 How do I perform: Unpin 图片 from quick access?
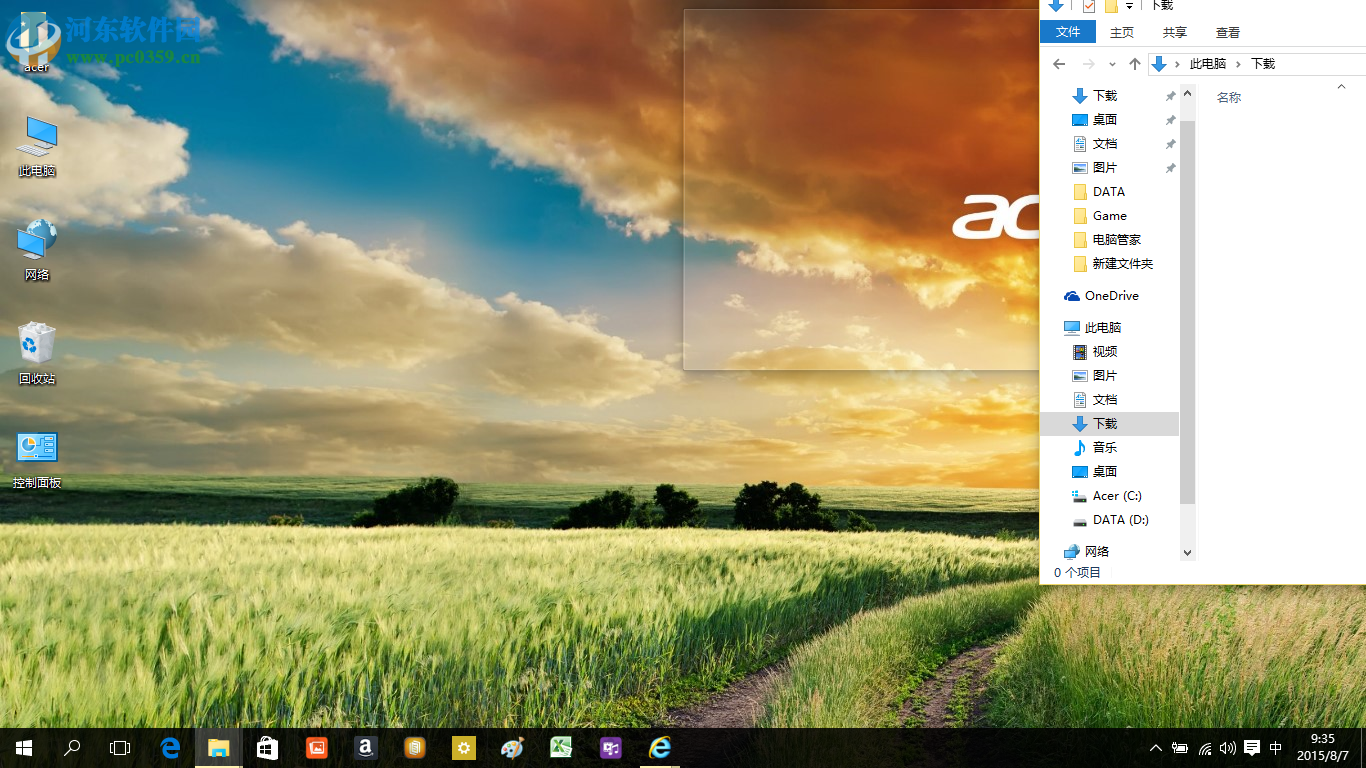tap(1169, 167)
